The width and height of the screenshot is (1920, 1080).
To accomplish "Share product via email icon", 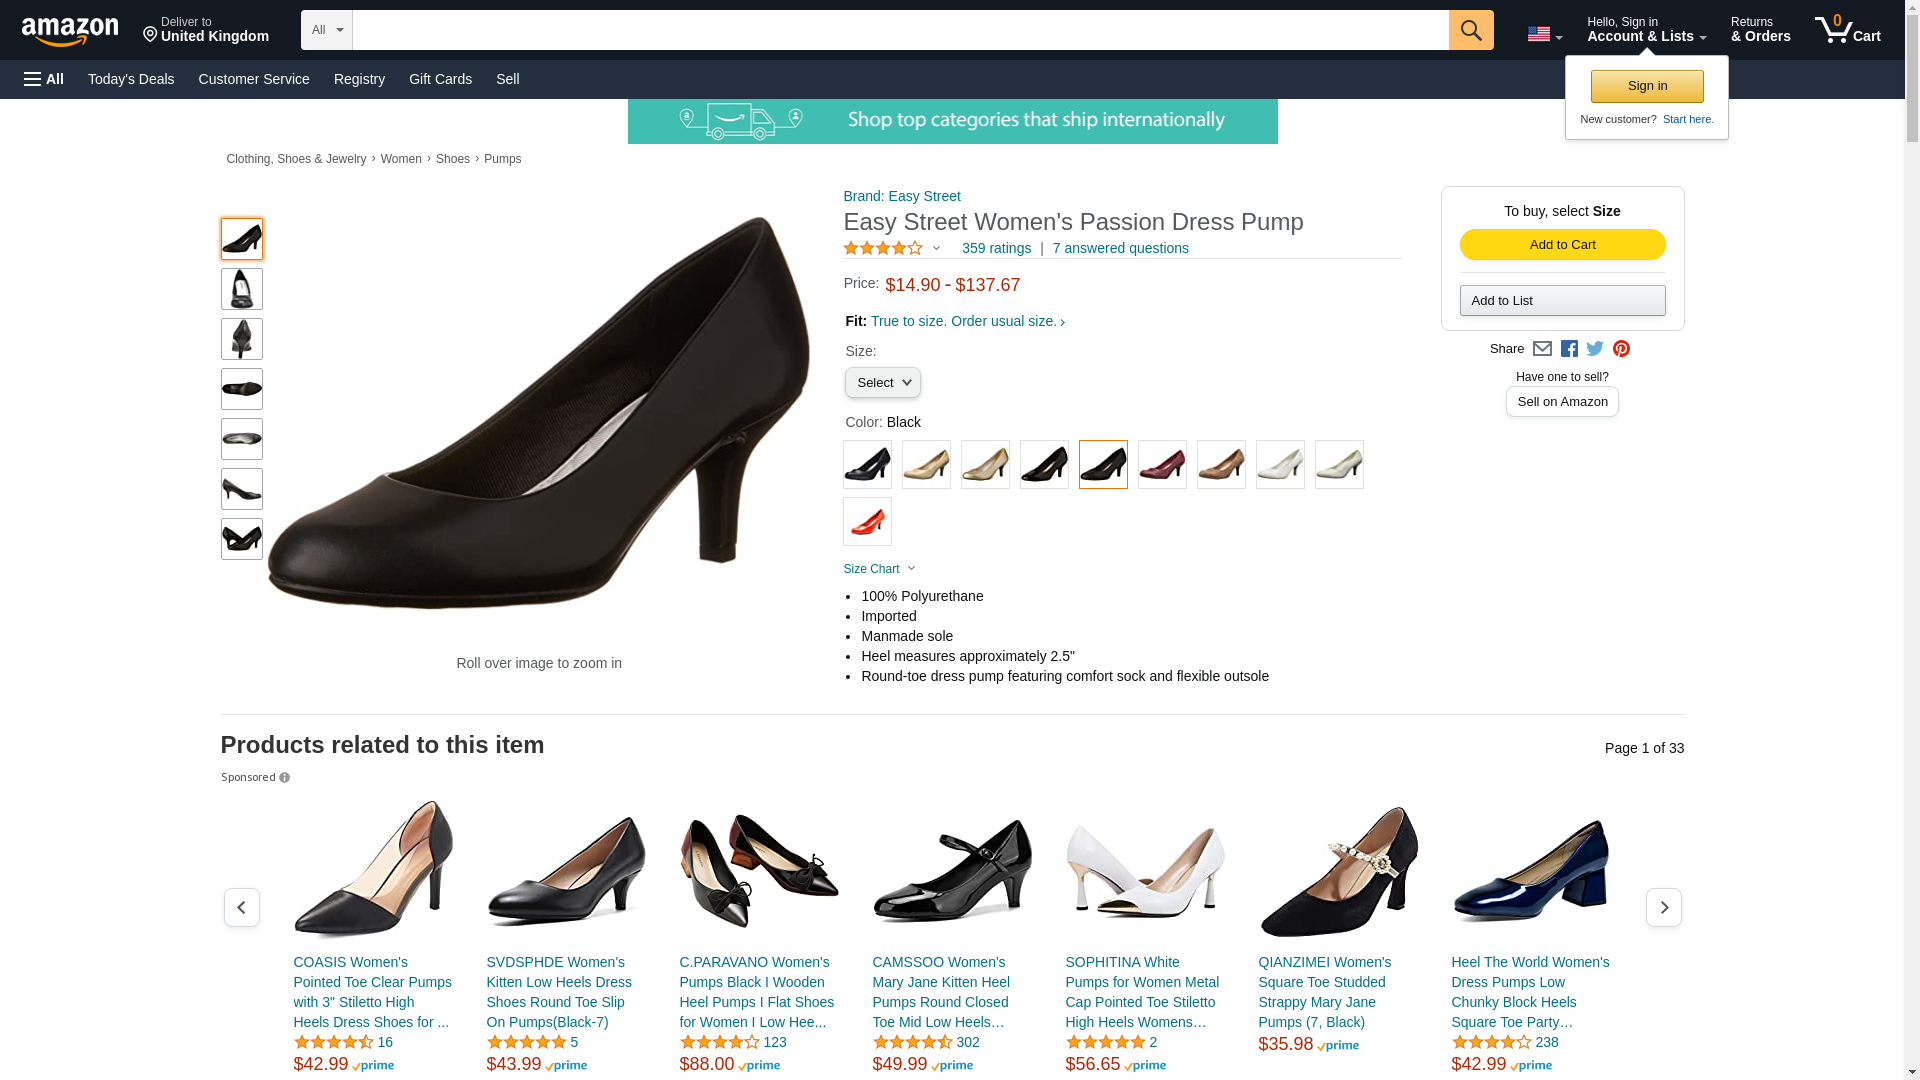I will 1542,349.
